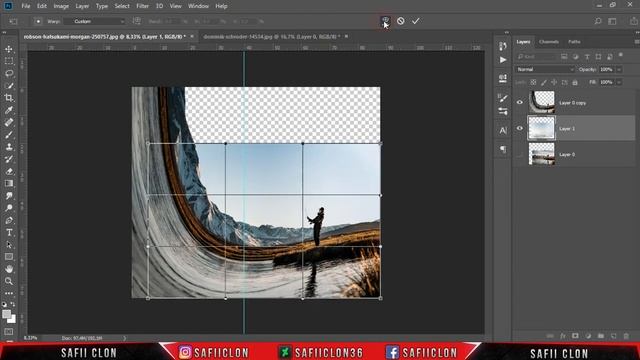Select the Quick Selection tool
The image size is (640, 360).
[x=9, y=86]
